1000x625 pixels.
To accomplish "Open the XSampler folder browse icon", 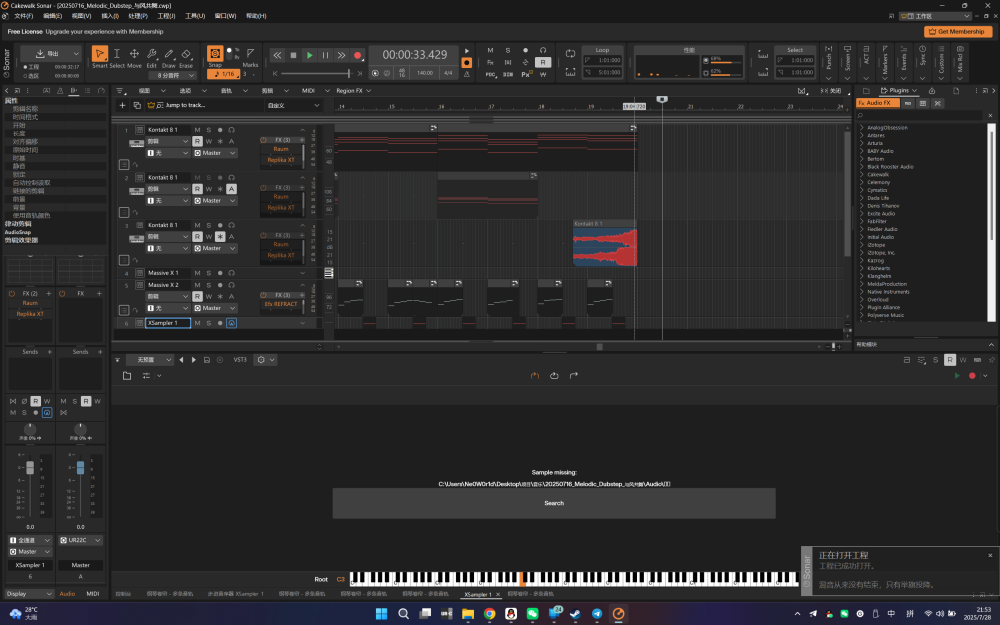I will (x=127, y=376).
